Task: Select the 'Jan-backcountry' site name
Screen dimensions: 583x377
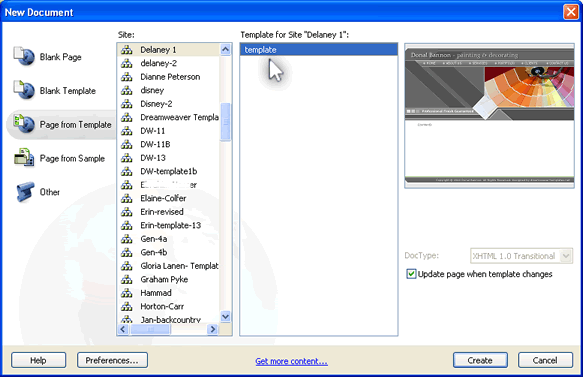Action: (x=170, y=319)
